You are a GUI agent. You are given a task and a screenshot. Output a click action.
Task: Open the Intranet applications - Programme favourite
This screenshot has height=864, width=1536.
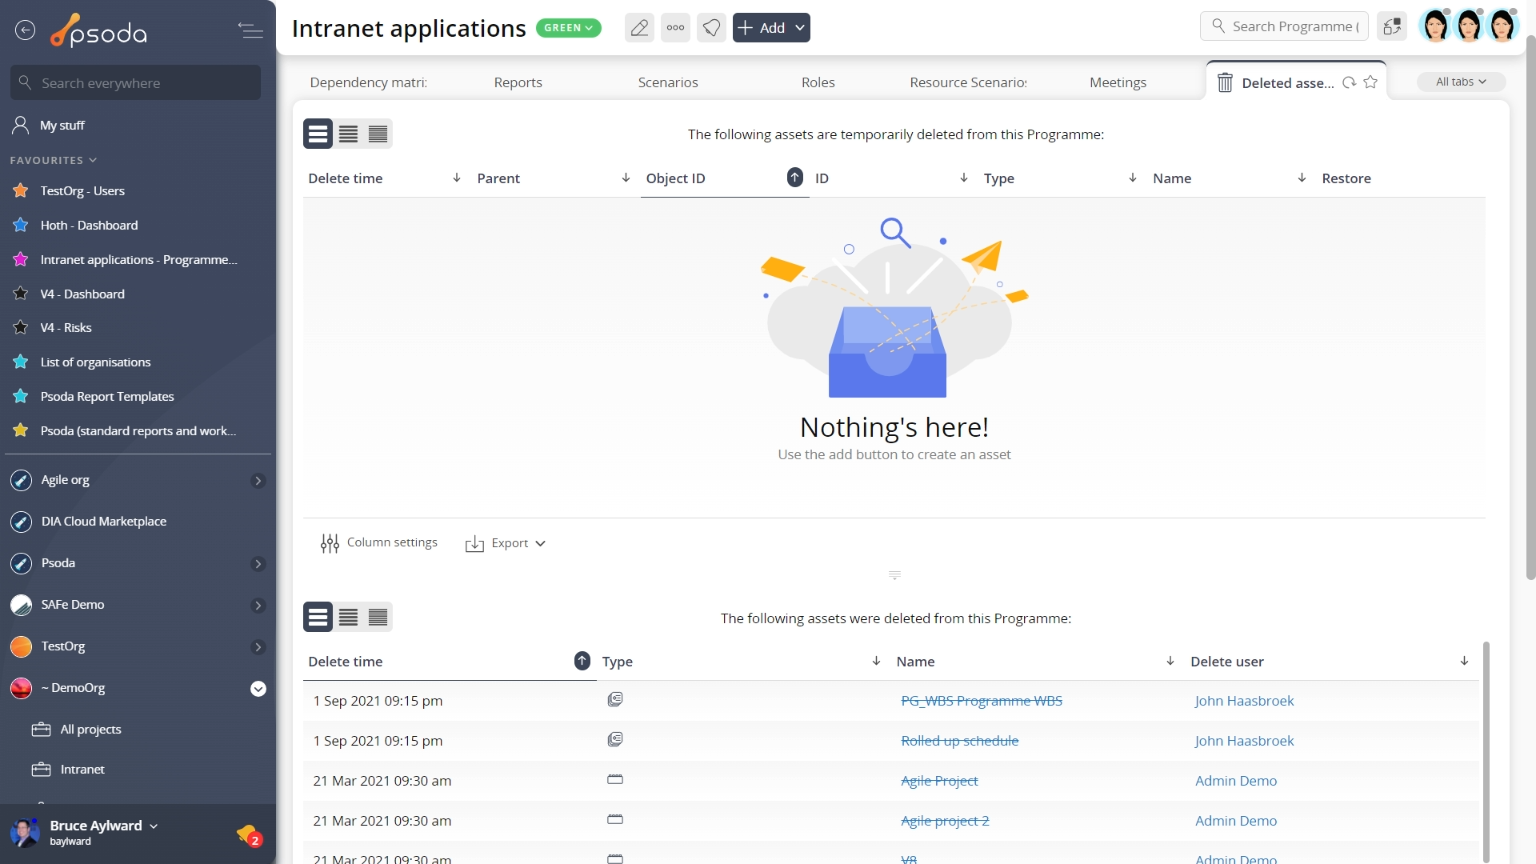point(139,260)
